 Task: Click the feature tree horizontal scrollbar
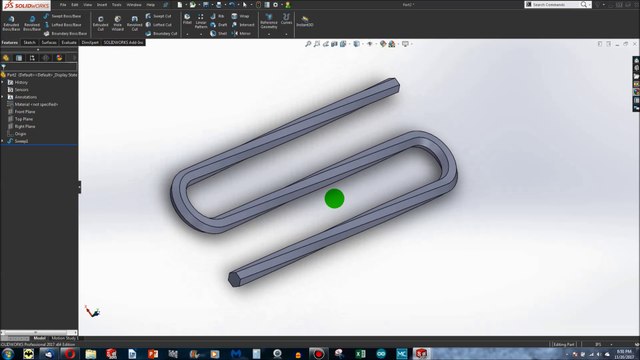coord(39,333)
